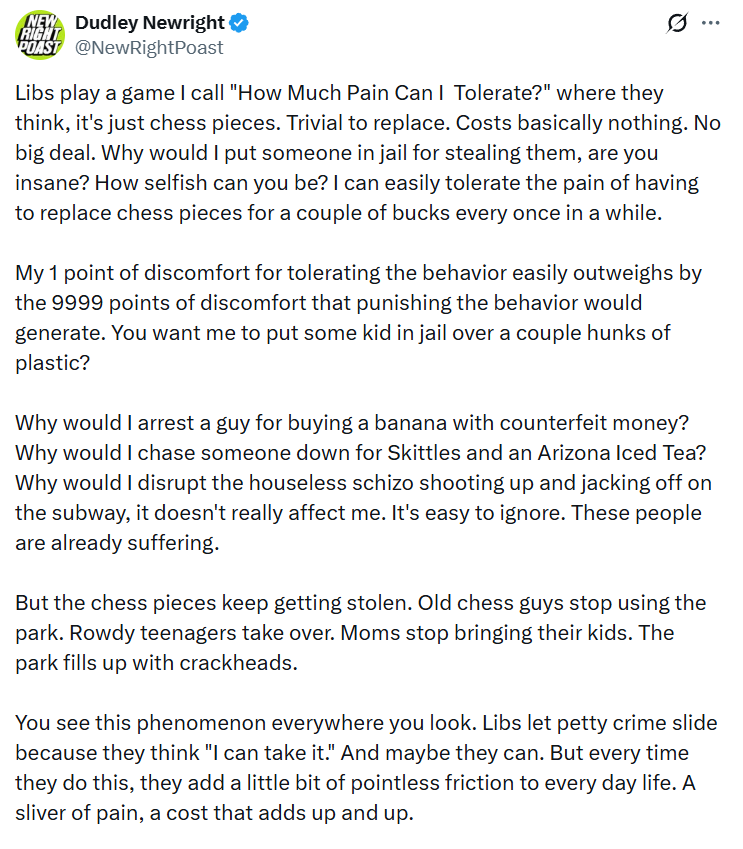Open the @NewRightPoast handle link
This screenshot has width=743, height=849.
tap(149, 48)
